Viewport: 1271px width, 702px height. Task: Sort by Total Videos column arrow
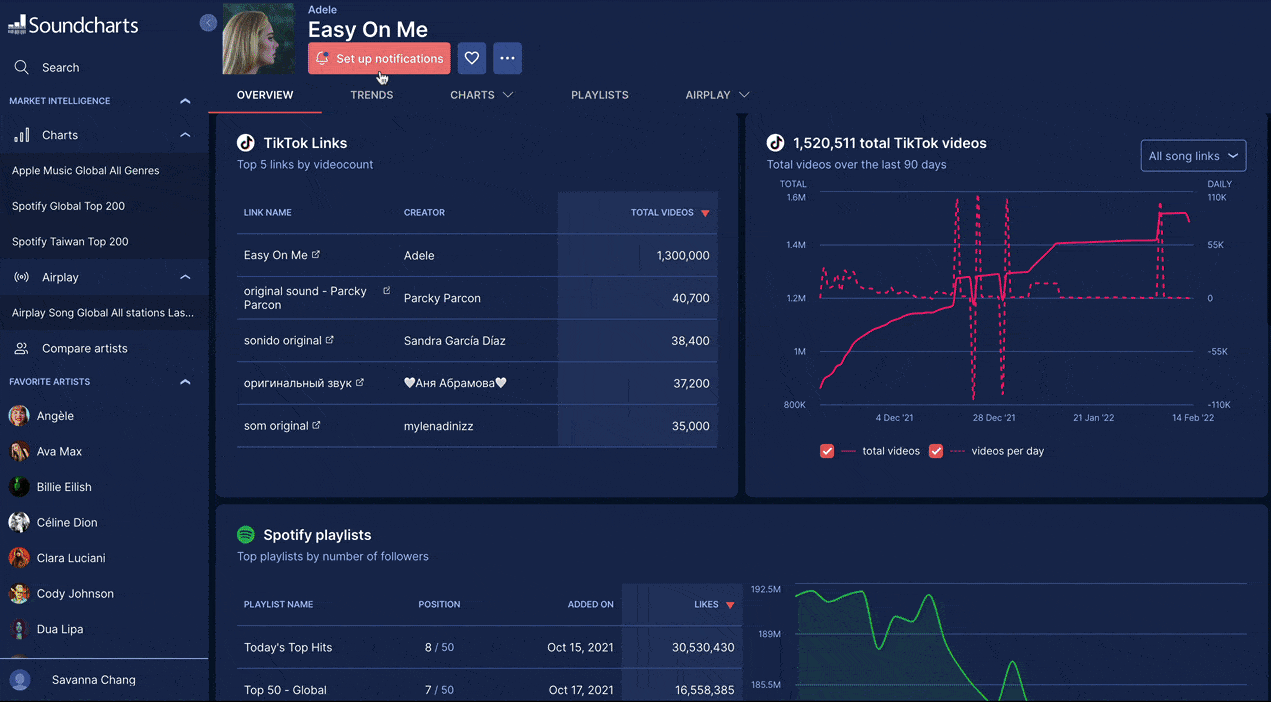coord(705,213)
